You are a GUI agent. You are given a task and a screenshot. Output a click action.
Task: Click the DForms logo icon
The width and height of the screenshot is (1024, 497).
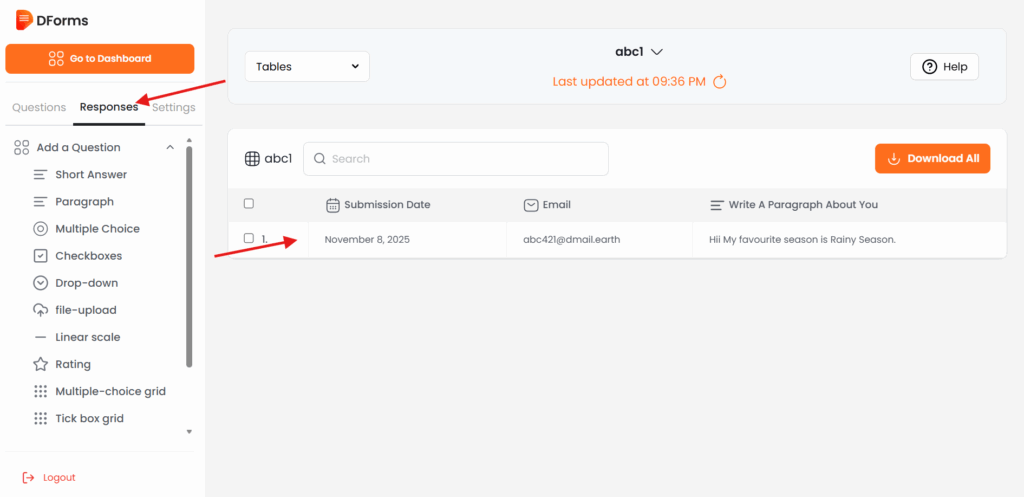pos(24,20)
